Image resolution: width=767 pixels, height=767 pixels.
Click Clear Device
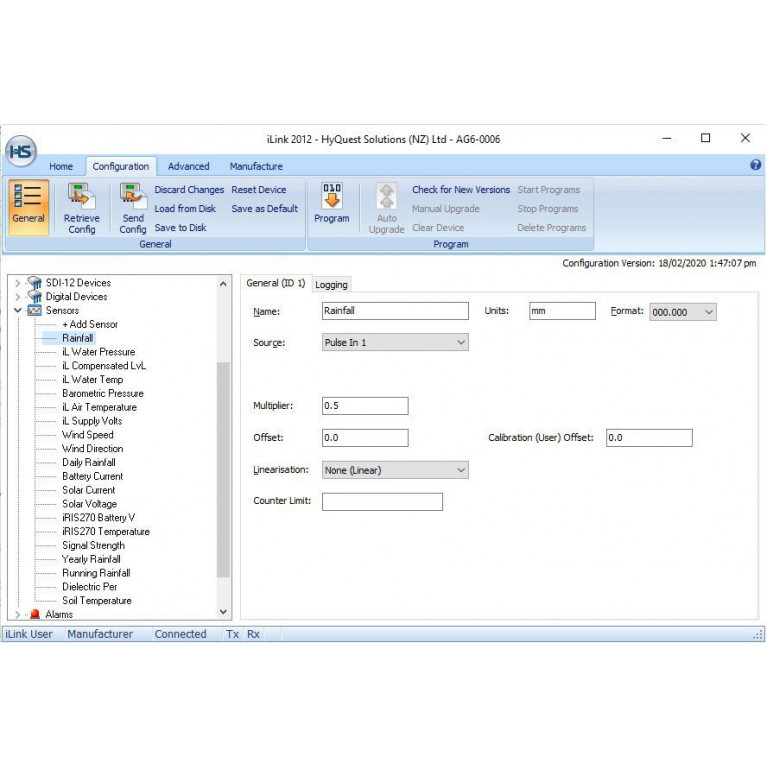click(x=438, y=227)
